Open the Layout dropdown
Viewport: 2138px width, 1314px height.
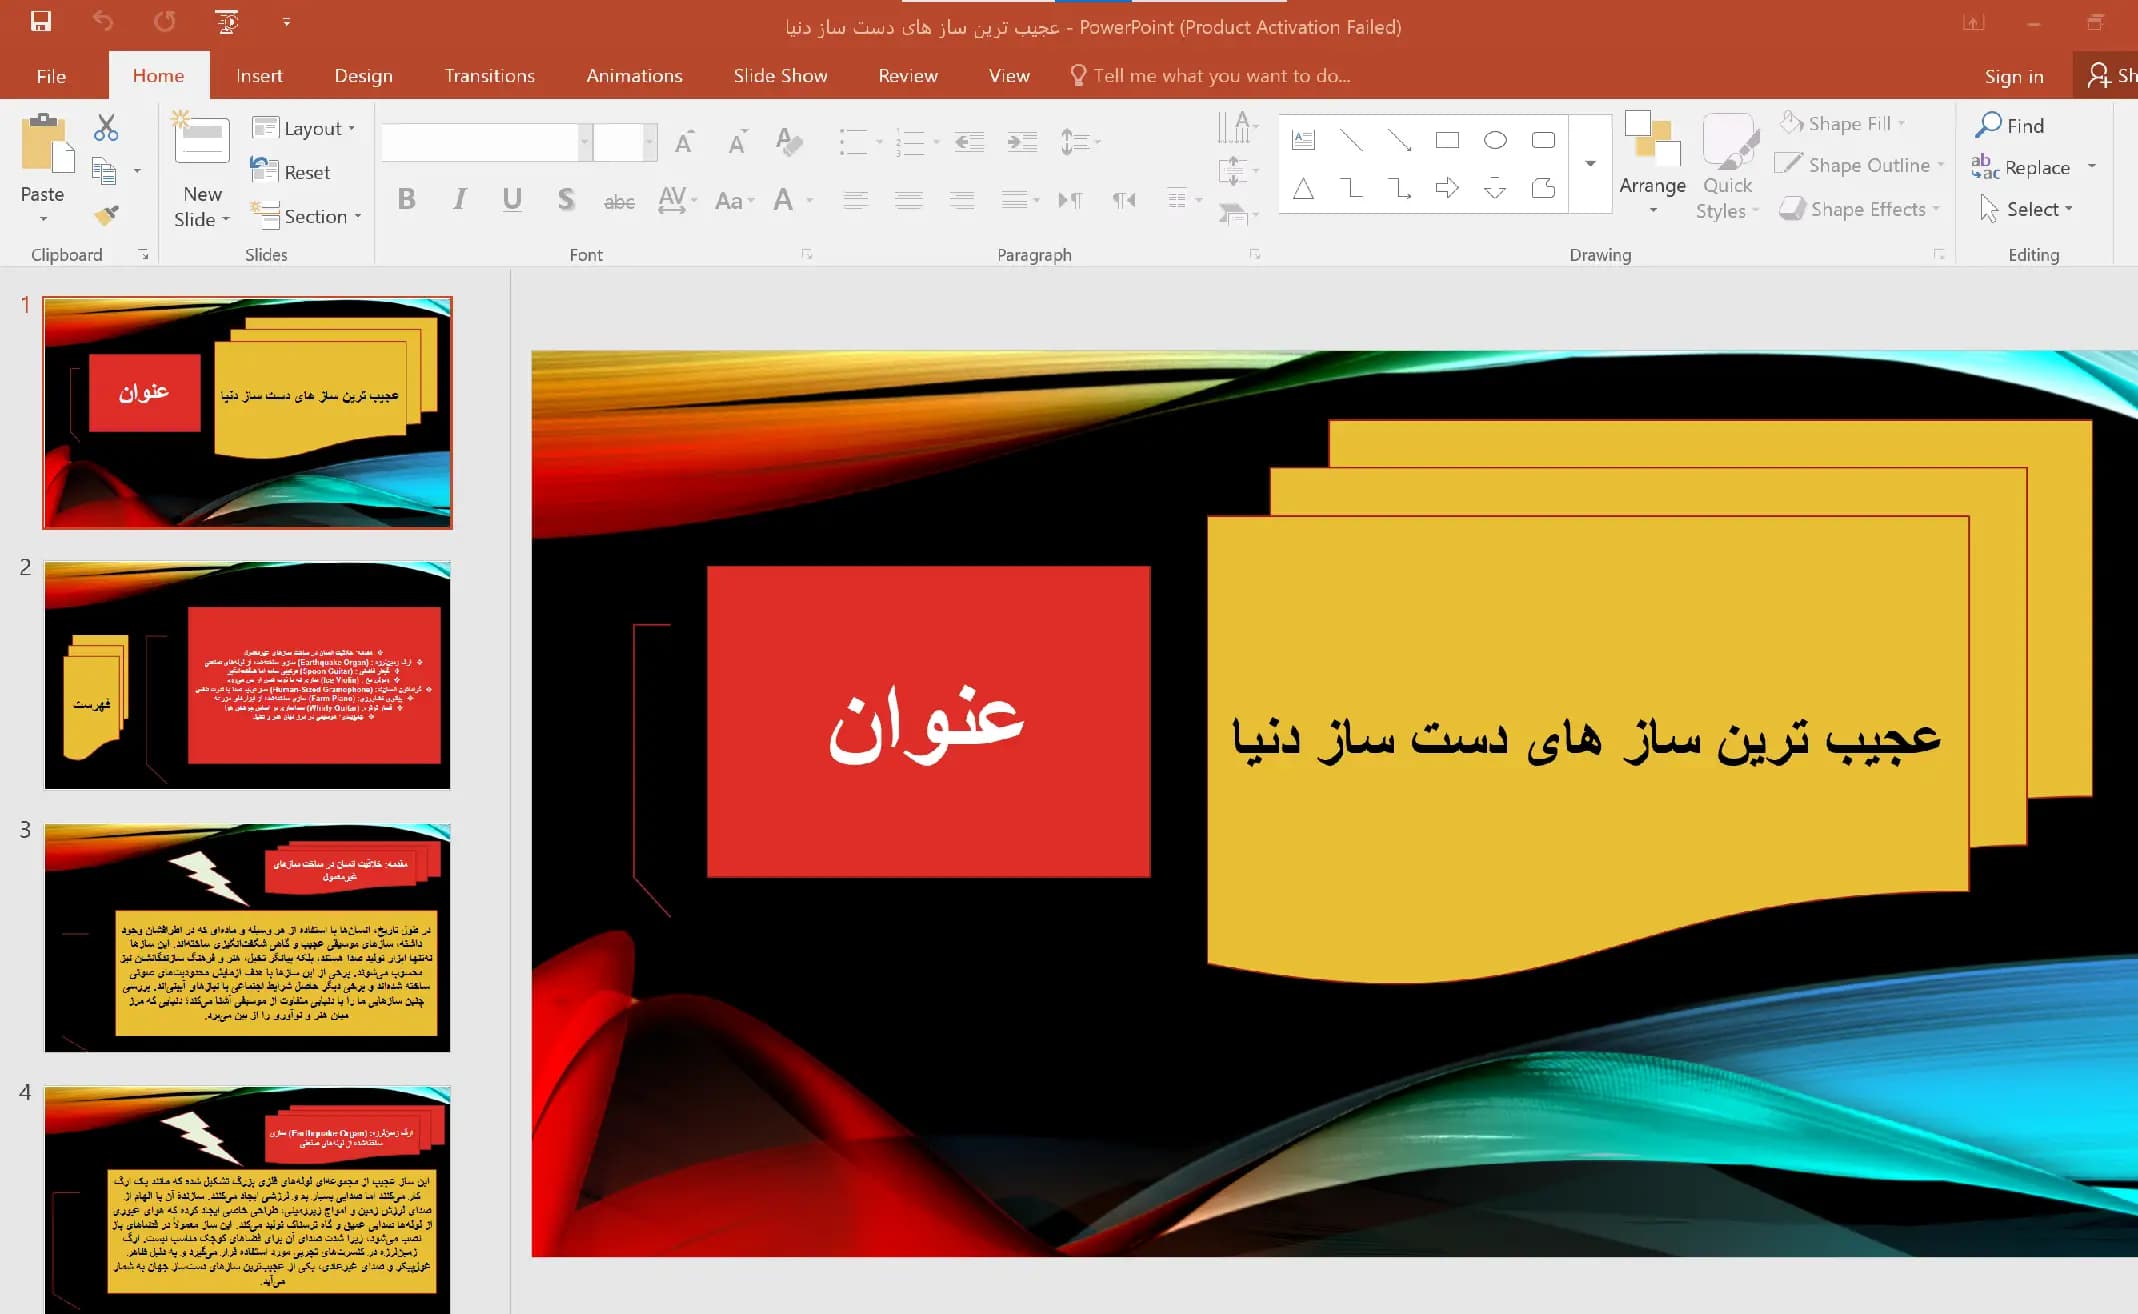(304, 128)
